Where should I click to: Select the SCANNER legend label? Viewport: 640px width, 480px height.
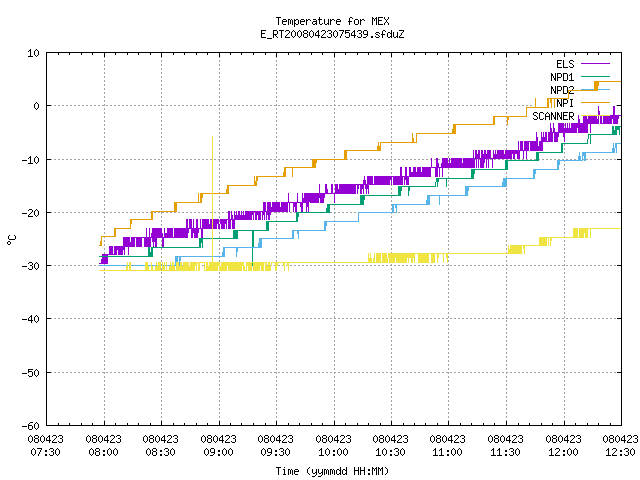tap(553, 116)
